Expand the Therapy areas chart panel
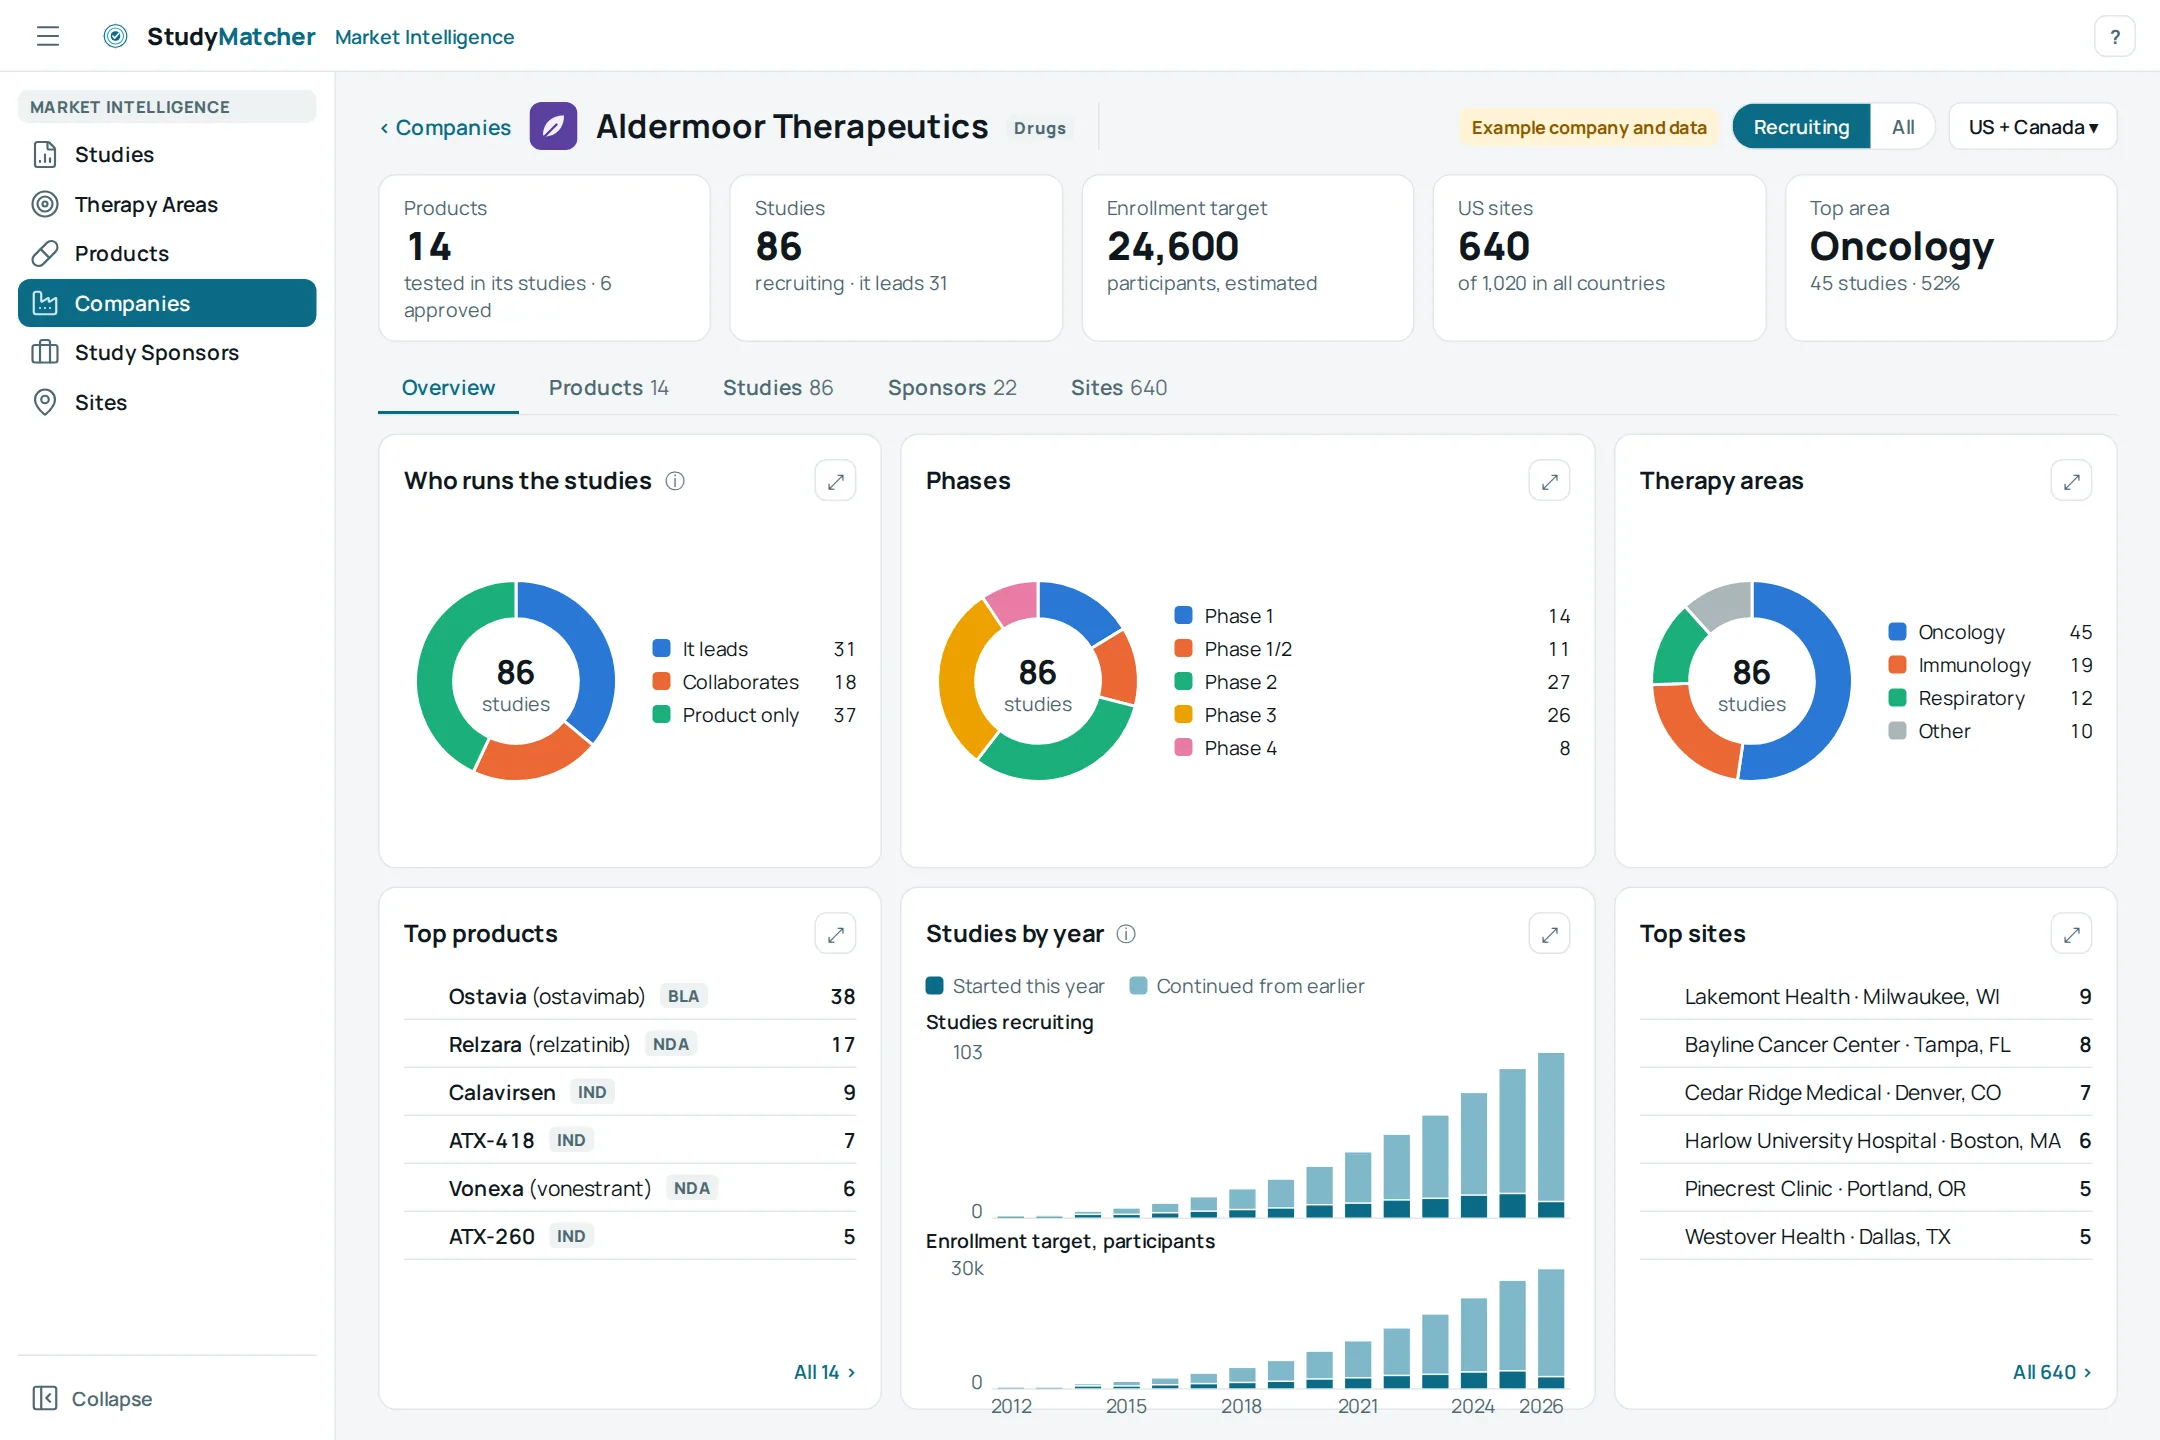Image resolution: width=2160 pixels, height=1440 pixels. (x=2071, y=481)
